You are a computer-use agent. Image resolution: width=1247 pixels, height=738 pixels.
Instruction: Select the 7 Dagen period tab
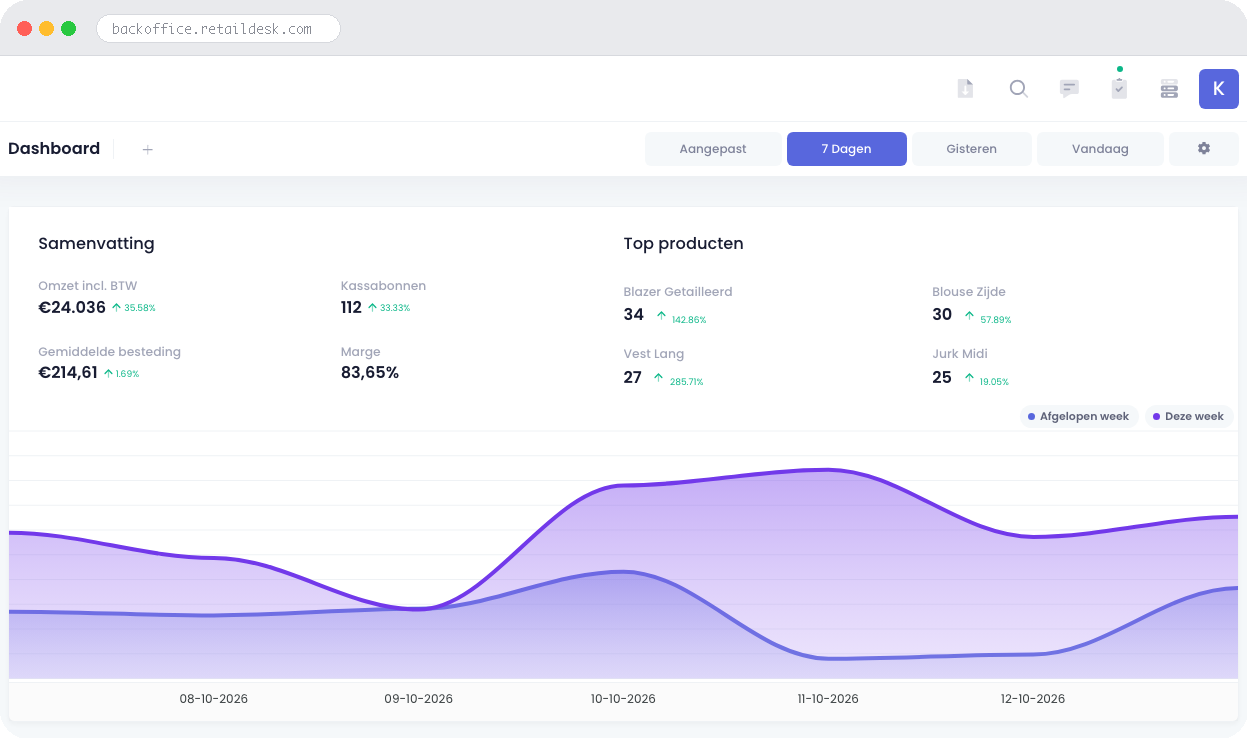tap(847, 149)
